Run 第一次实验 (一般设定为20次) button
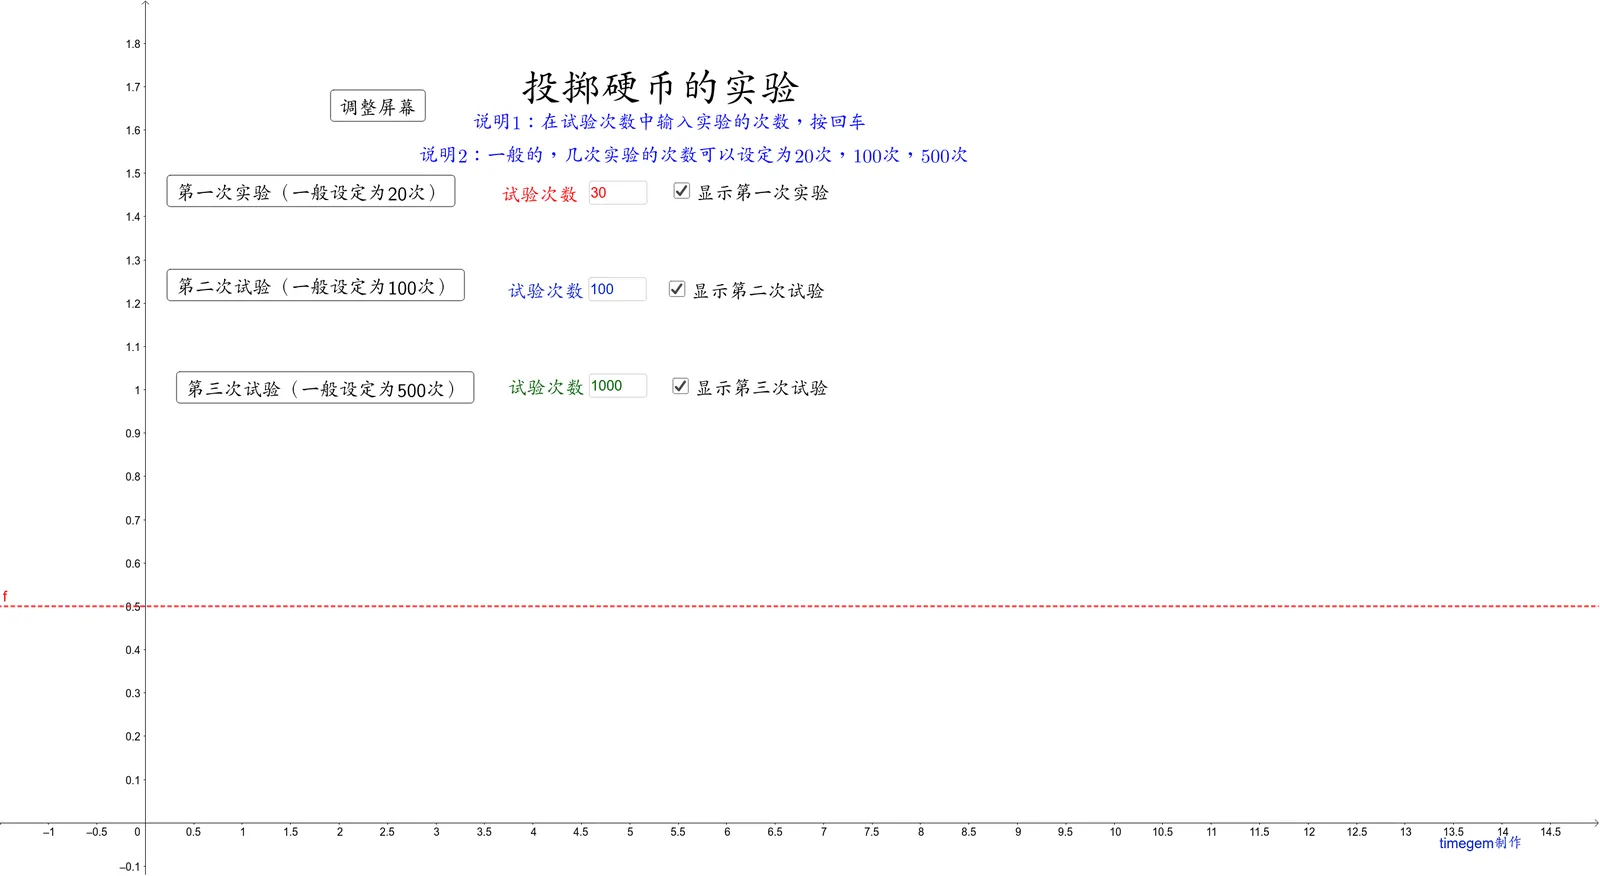This screenshot has height=876, width=1600. [311, 191]
